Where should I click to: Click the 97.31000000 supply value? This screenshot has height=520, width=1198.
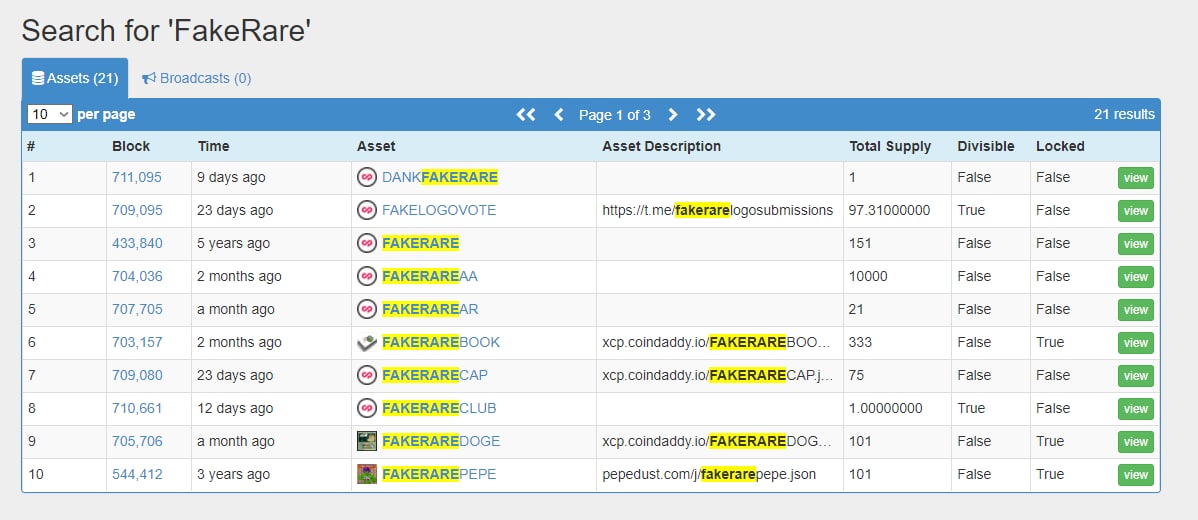(x=889, y=210)
